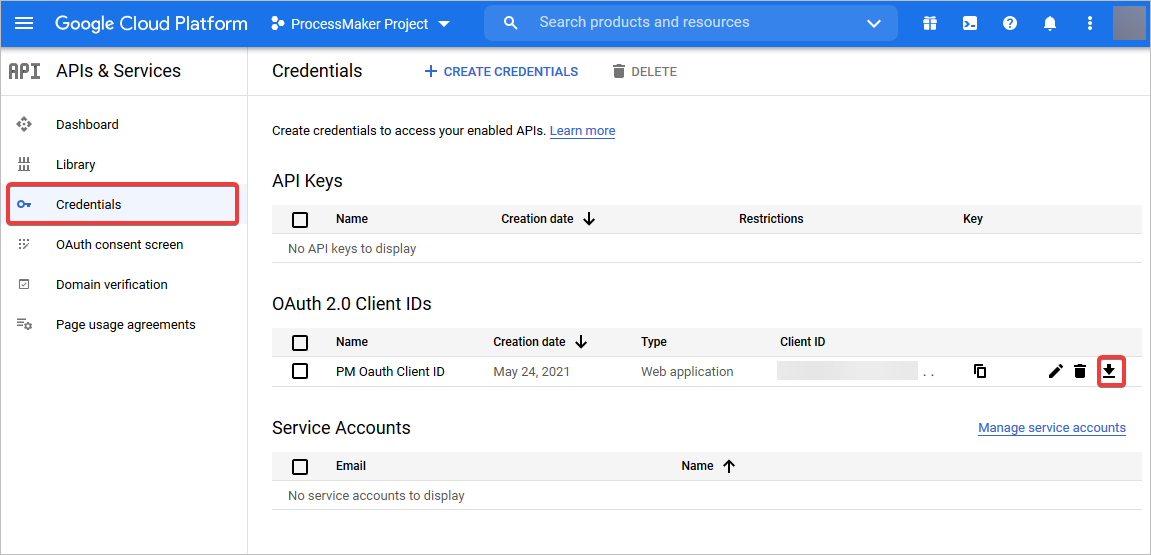Edit PM Oauth Client ID with pencil

coord(1055,371)
